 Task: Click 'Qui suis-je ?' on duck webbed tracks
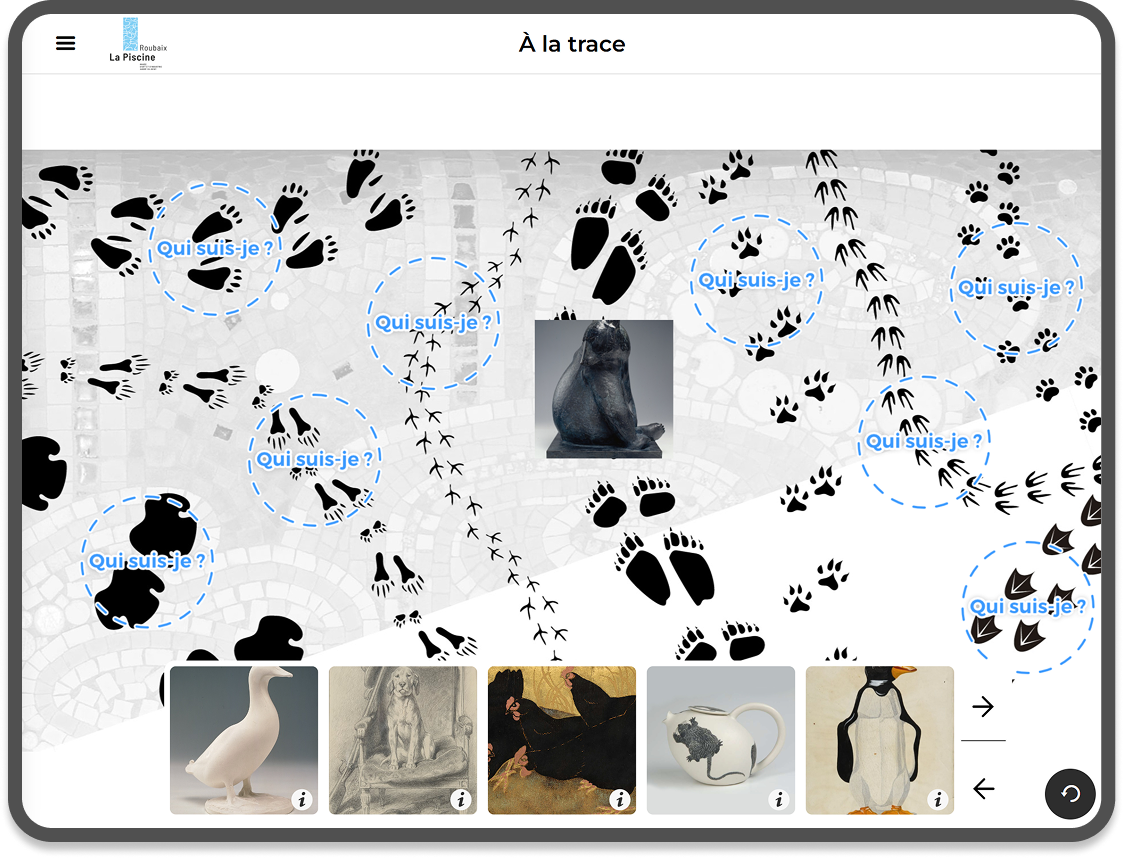(1027, 606)
